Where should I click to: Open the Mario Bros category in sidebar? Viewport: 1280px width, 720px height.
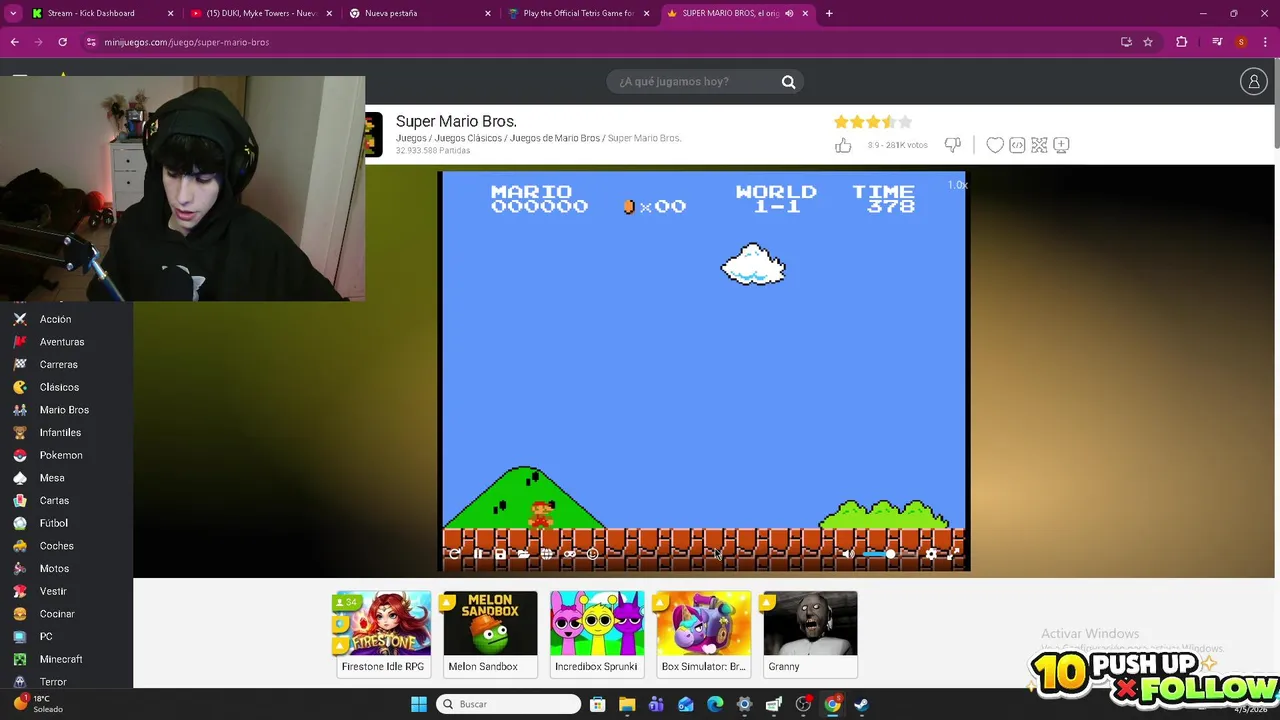pos(66,410)
